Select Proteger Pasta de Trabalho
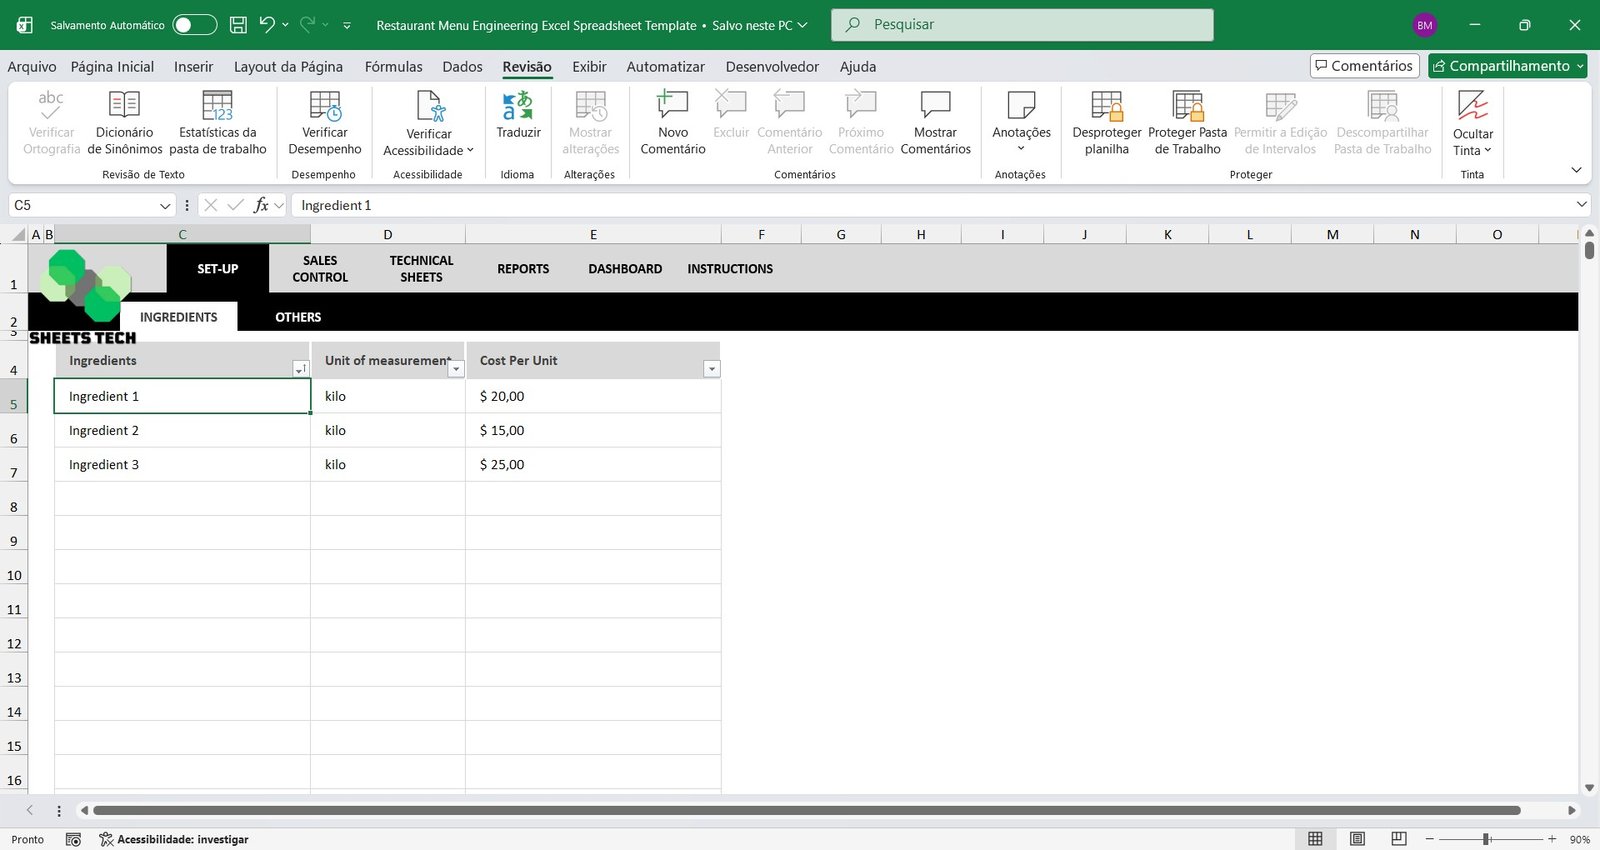 1187,122
